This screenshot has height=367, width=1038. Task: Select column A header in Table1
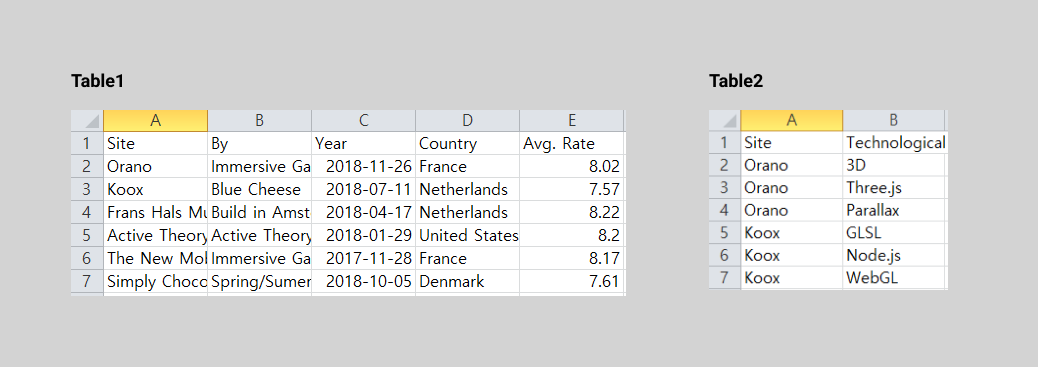click(156, 121)
